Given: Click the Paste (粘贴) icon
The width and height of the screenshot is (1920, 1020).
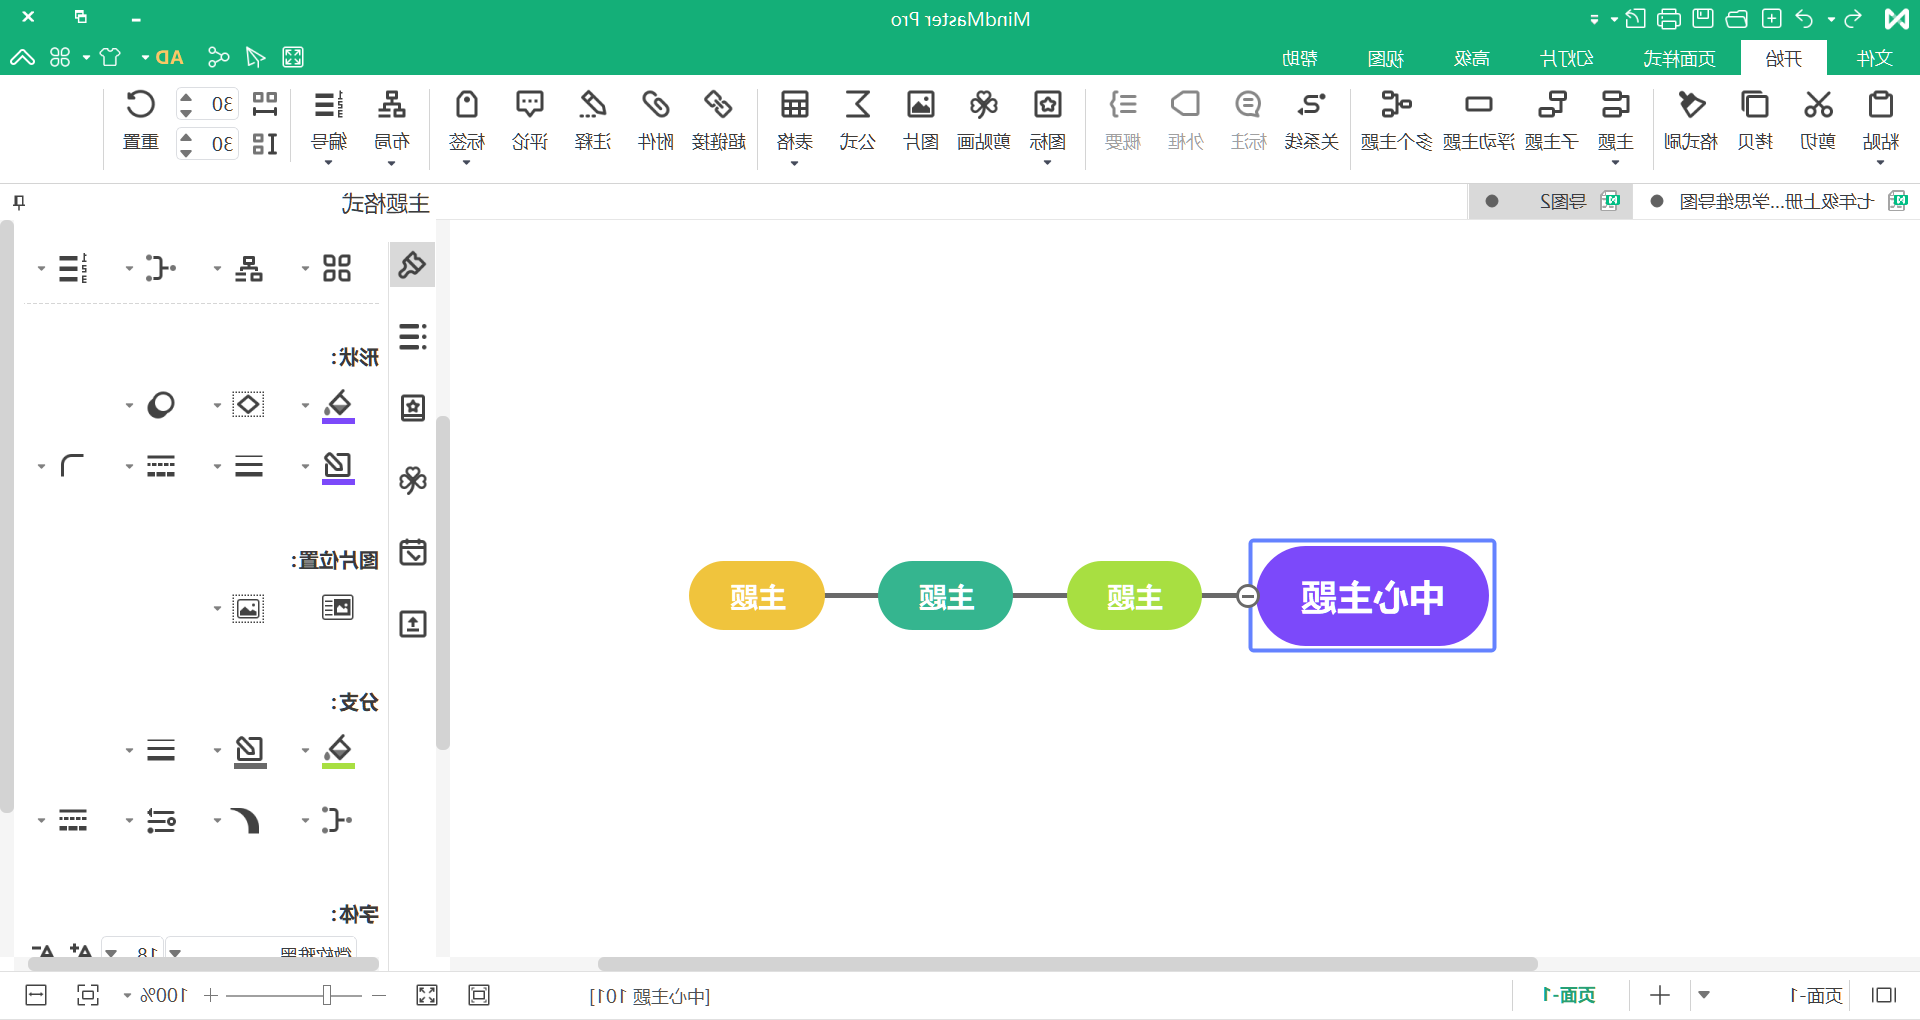Looking at the screenshot, I should click(1881, 105).
